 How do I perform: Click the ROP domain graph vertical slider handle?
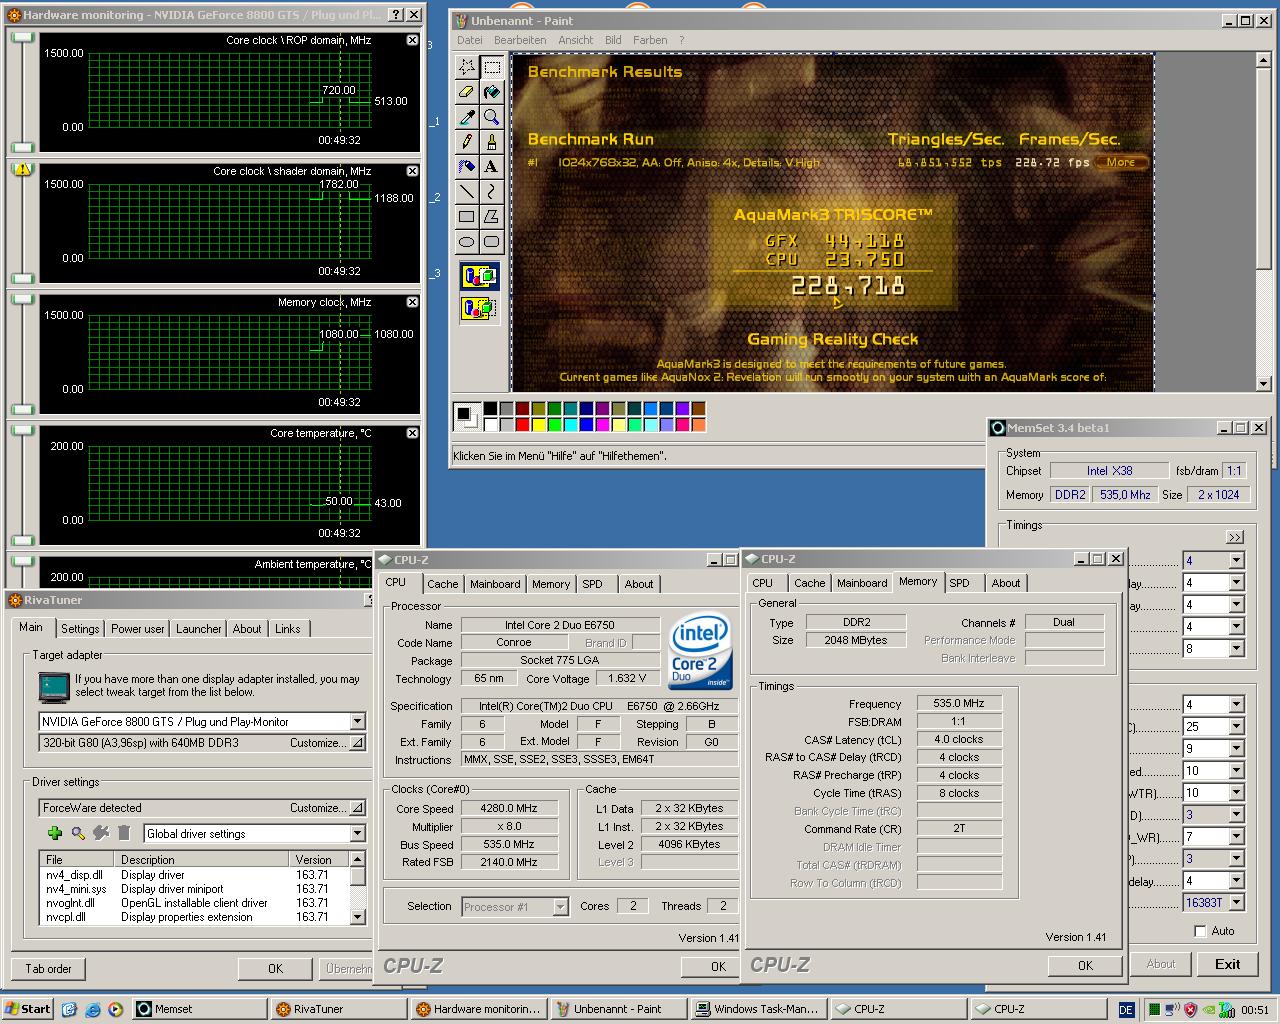(x=21, y=39)
